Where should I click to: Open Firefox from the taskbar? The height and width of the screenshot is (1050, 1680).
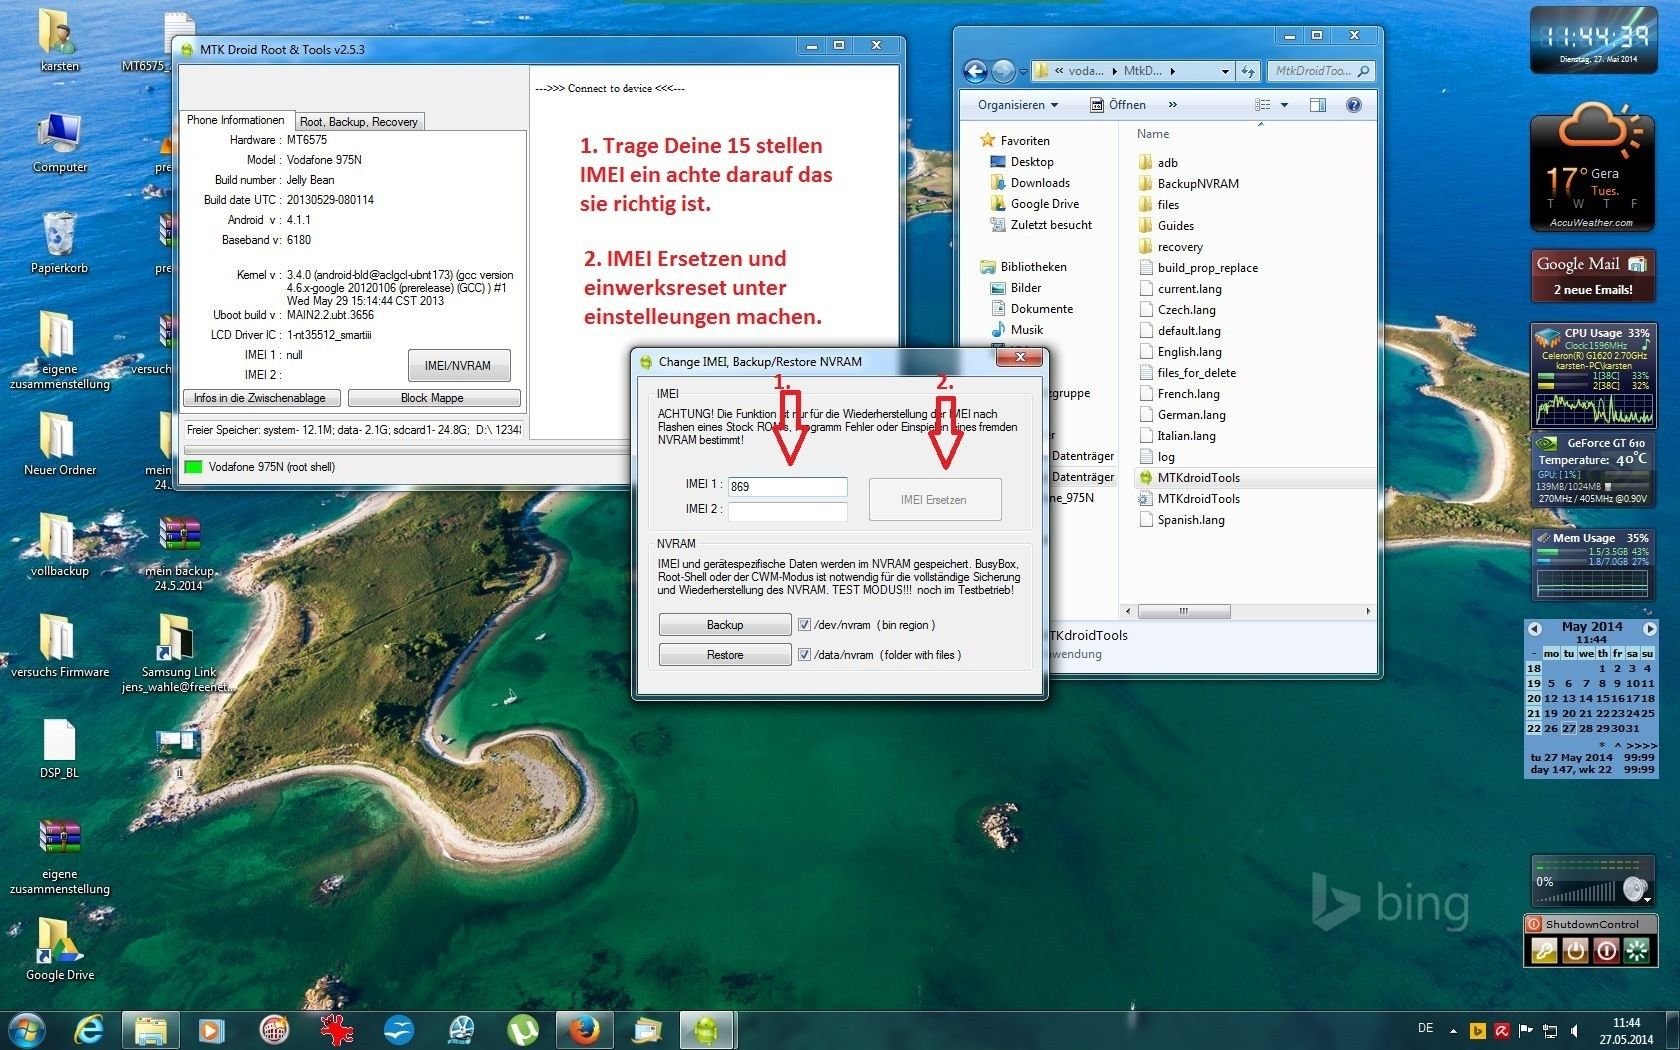click(x=584, y=1030)
